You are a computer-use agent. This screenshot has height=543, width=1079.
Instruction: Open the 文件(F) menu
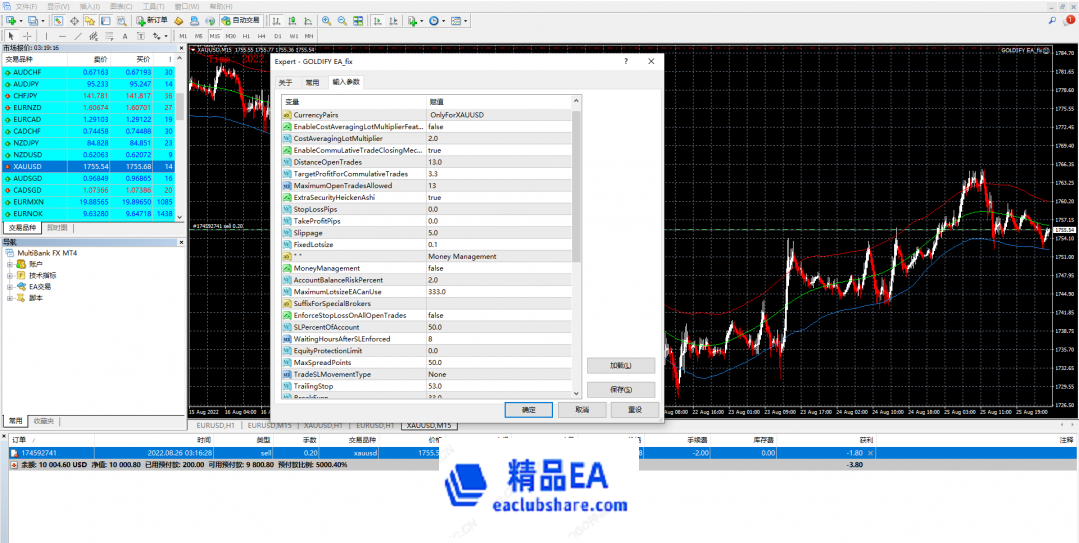coord(26,6)
